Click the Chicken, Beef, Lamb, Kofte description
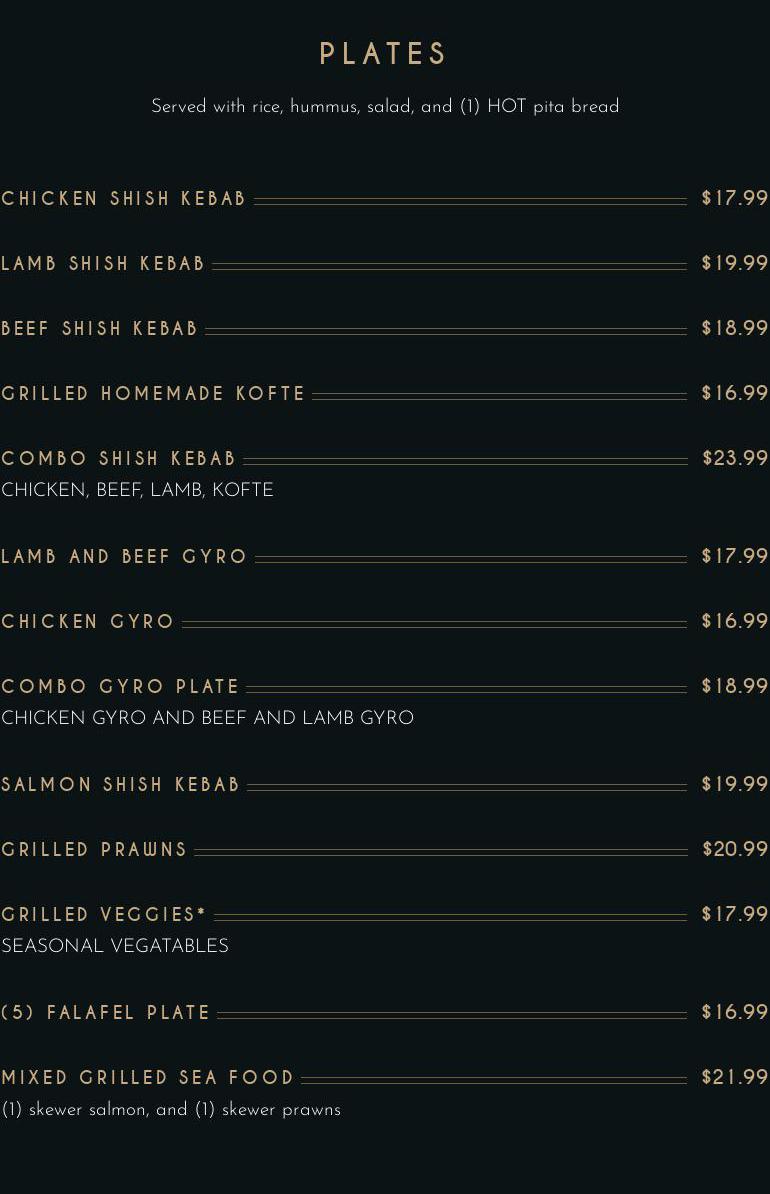The width and height of the screenshot is (770, 1194). 137,490
